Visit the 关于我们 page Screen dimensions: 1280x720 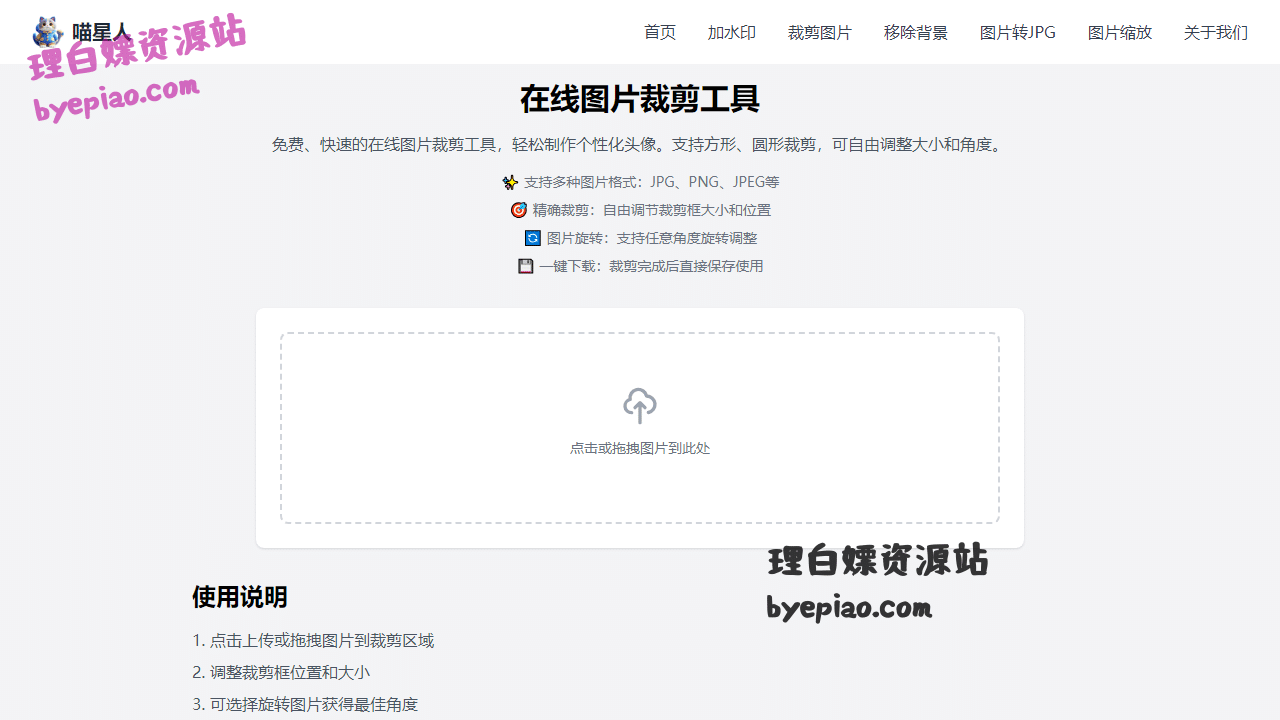coord(1216,32)
